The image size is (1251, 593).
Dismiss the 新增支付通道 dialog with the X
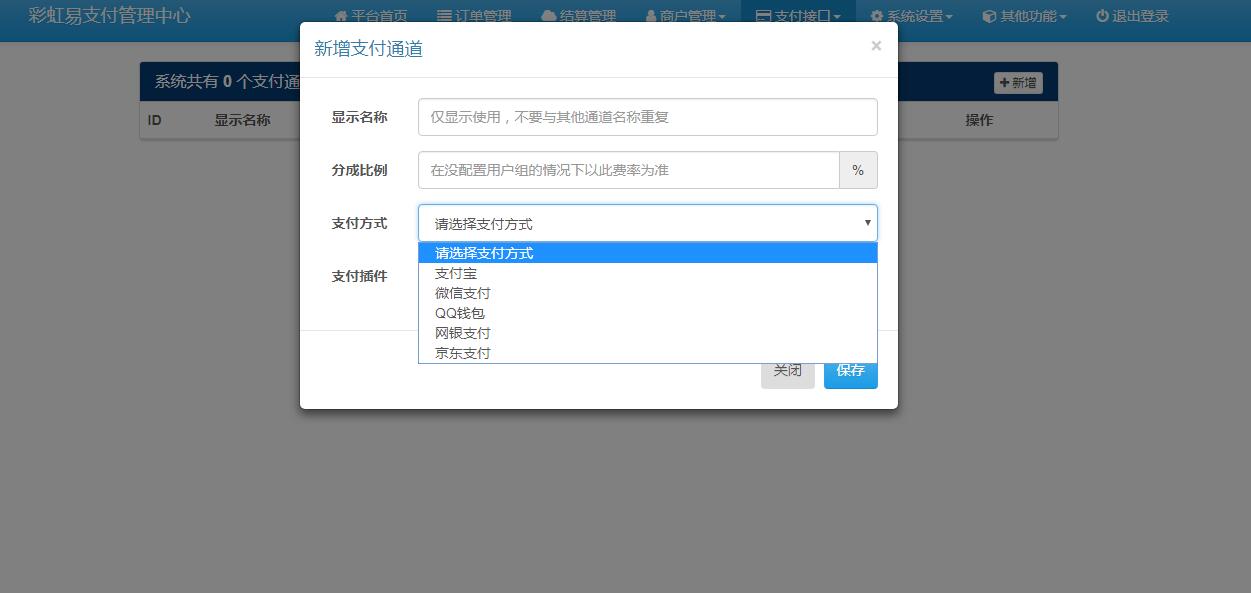click(876, 46)
